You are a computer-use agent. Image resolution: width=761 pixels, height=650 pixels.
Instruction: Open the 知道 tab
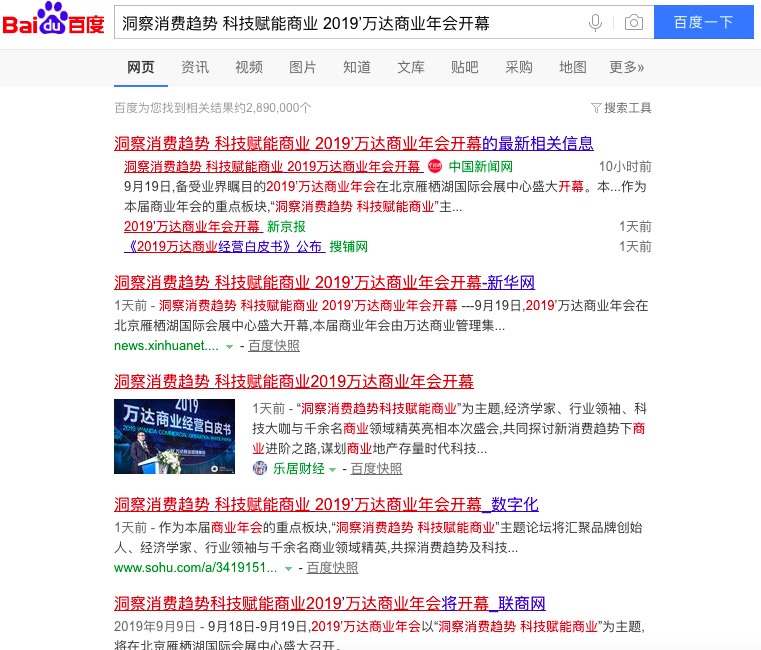357,67
